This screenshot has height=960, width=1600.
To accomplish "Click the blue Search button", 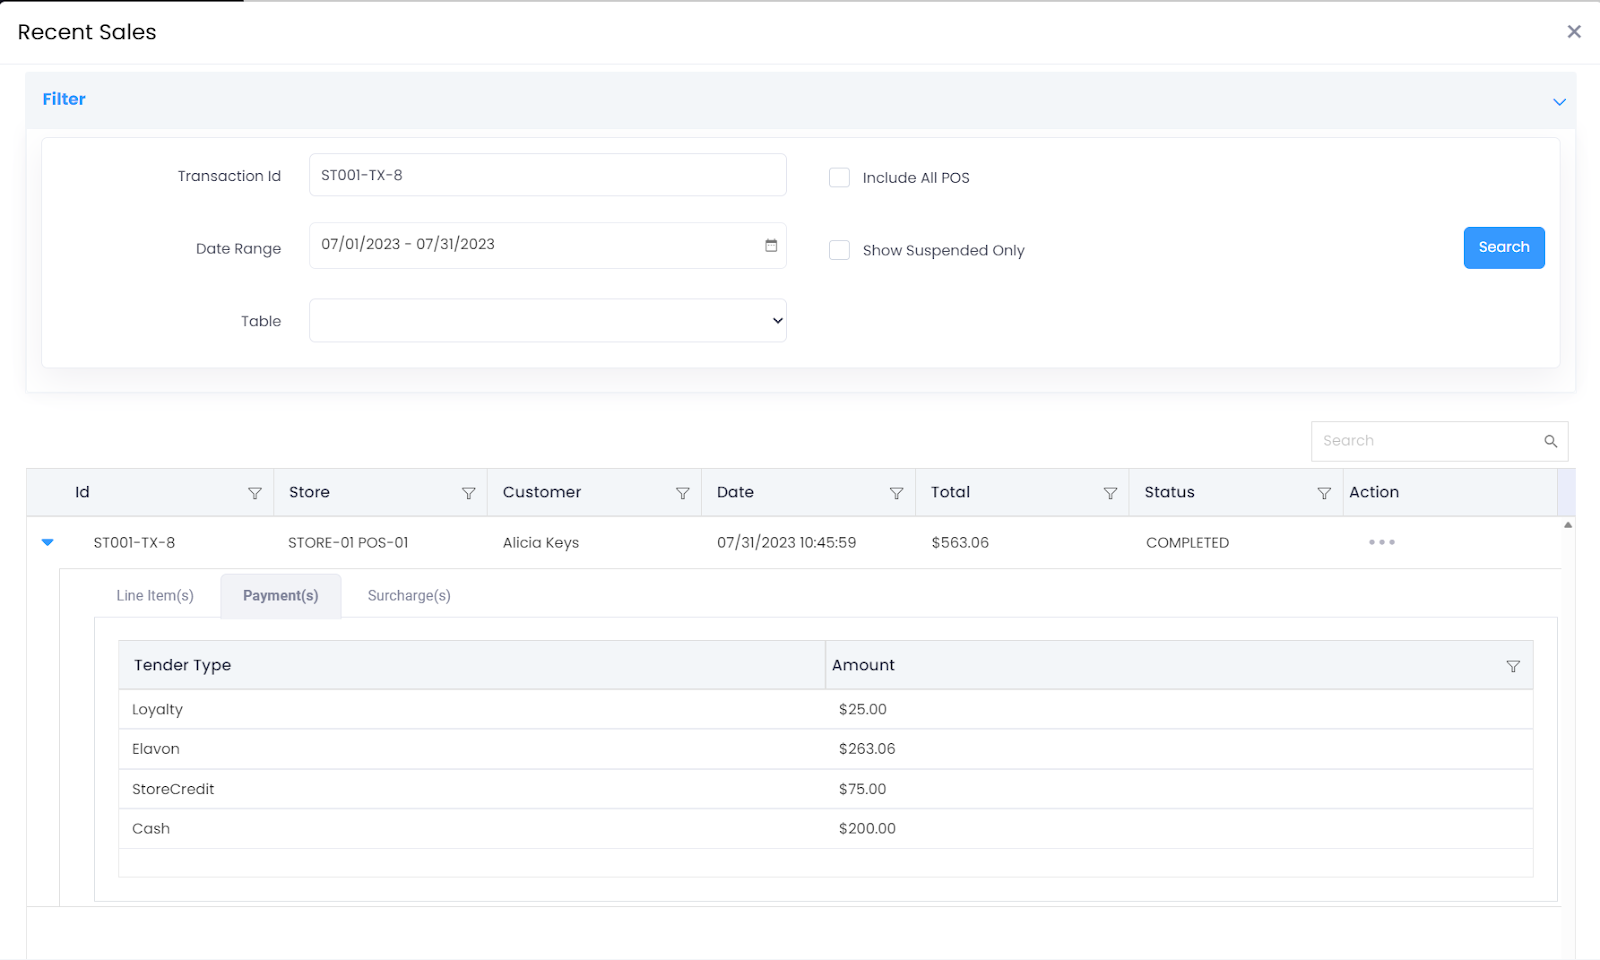I will tap(1503, 247).
